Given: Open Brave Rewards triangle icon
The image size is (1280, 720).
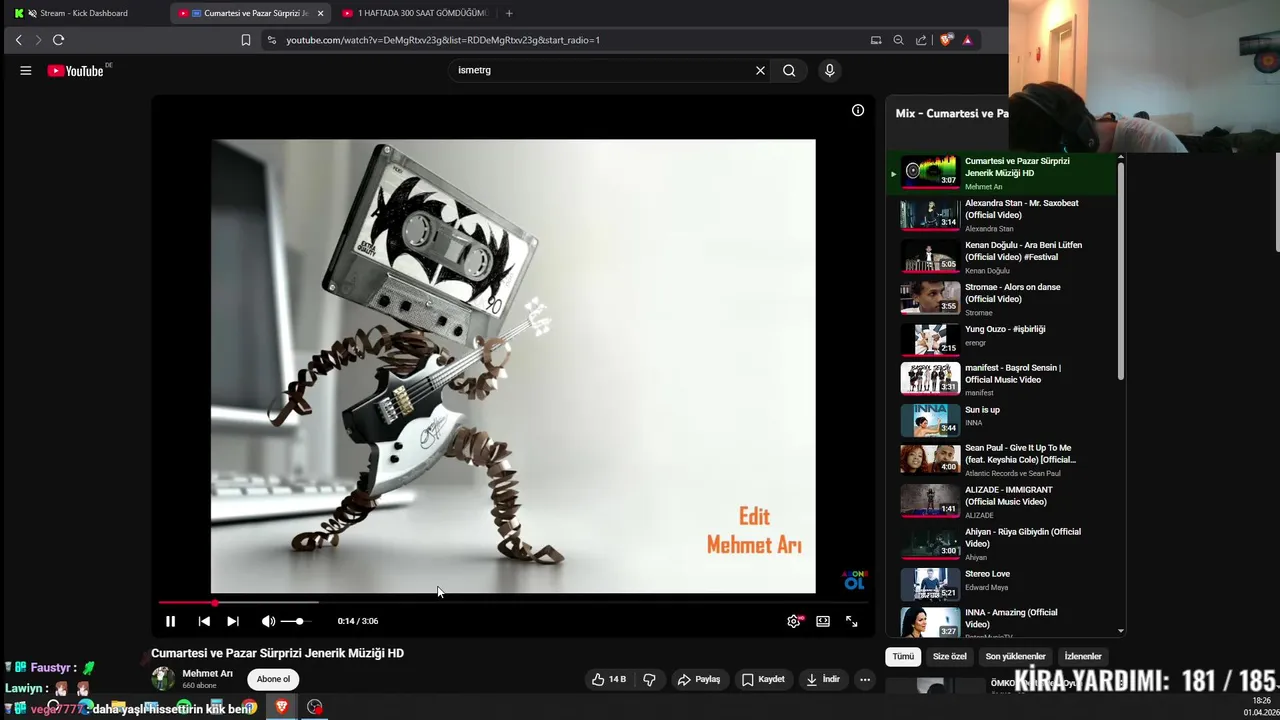Looking at the screenshot, I should [967, 40].
